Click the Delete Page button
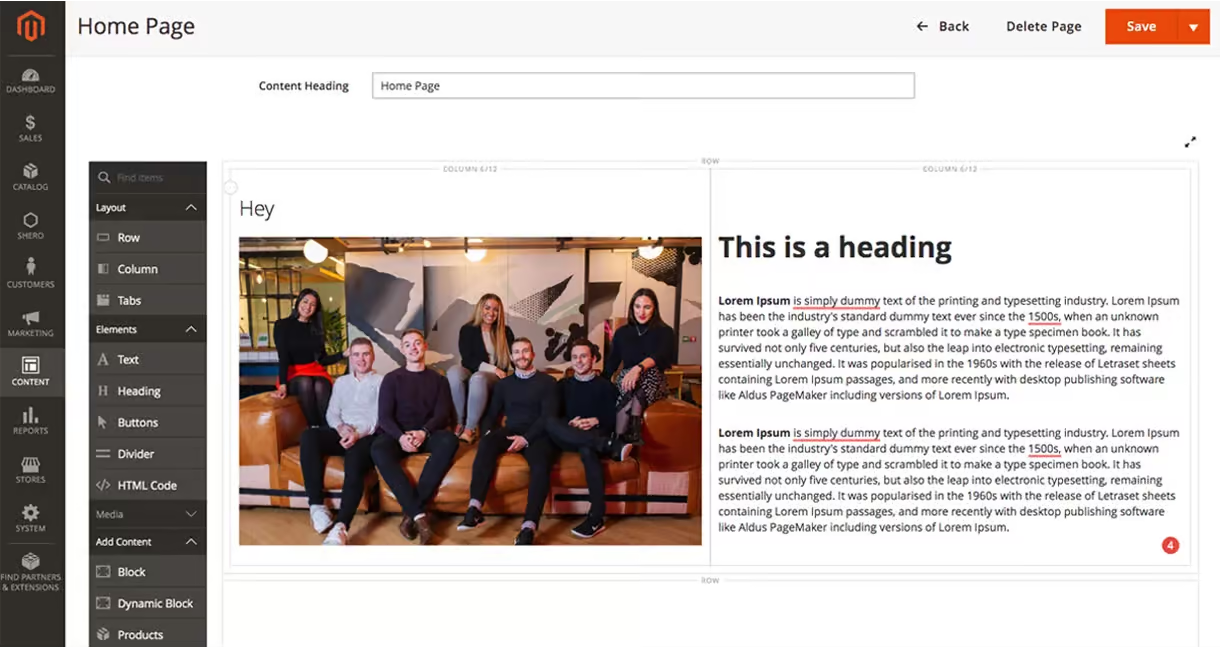The image size is (1220, 650). tap(1043, 27)
